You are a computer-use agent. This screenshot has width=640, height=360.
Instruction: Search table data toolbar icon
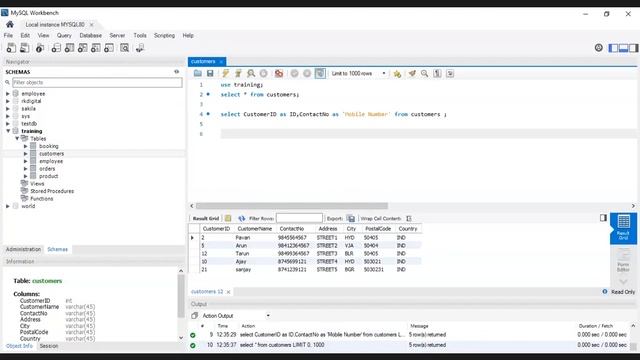tap(124, 48)
